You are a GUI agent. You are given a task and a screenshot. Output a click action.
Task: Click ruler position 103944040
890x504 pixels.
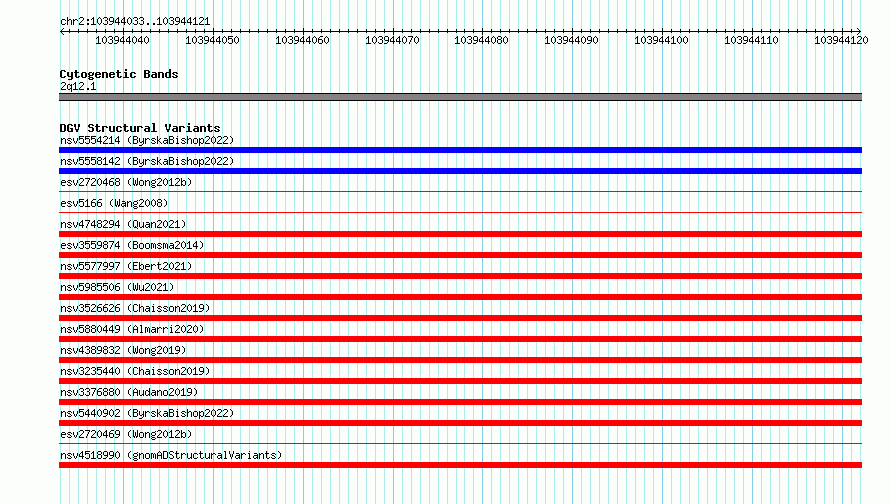pos(123,40)
